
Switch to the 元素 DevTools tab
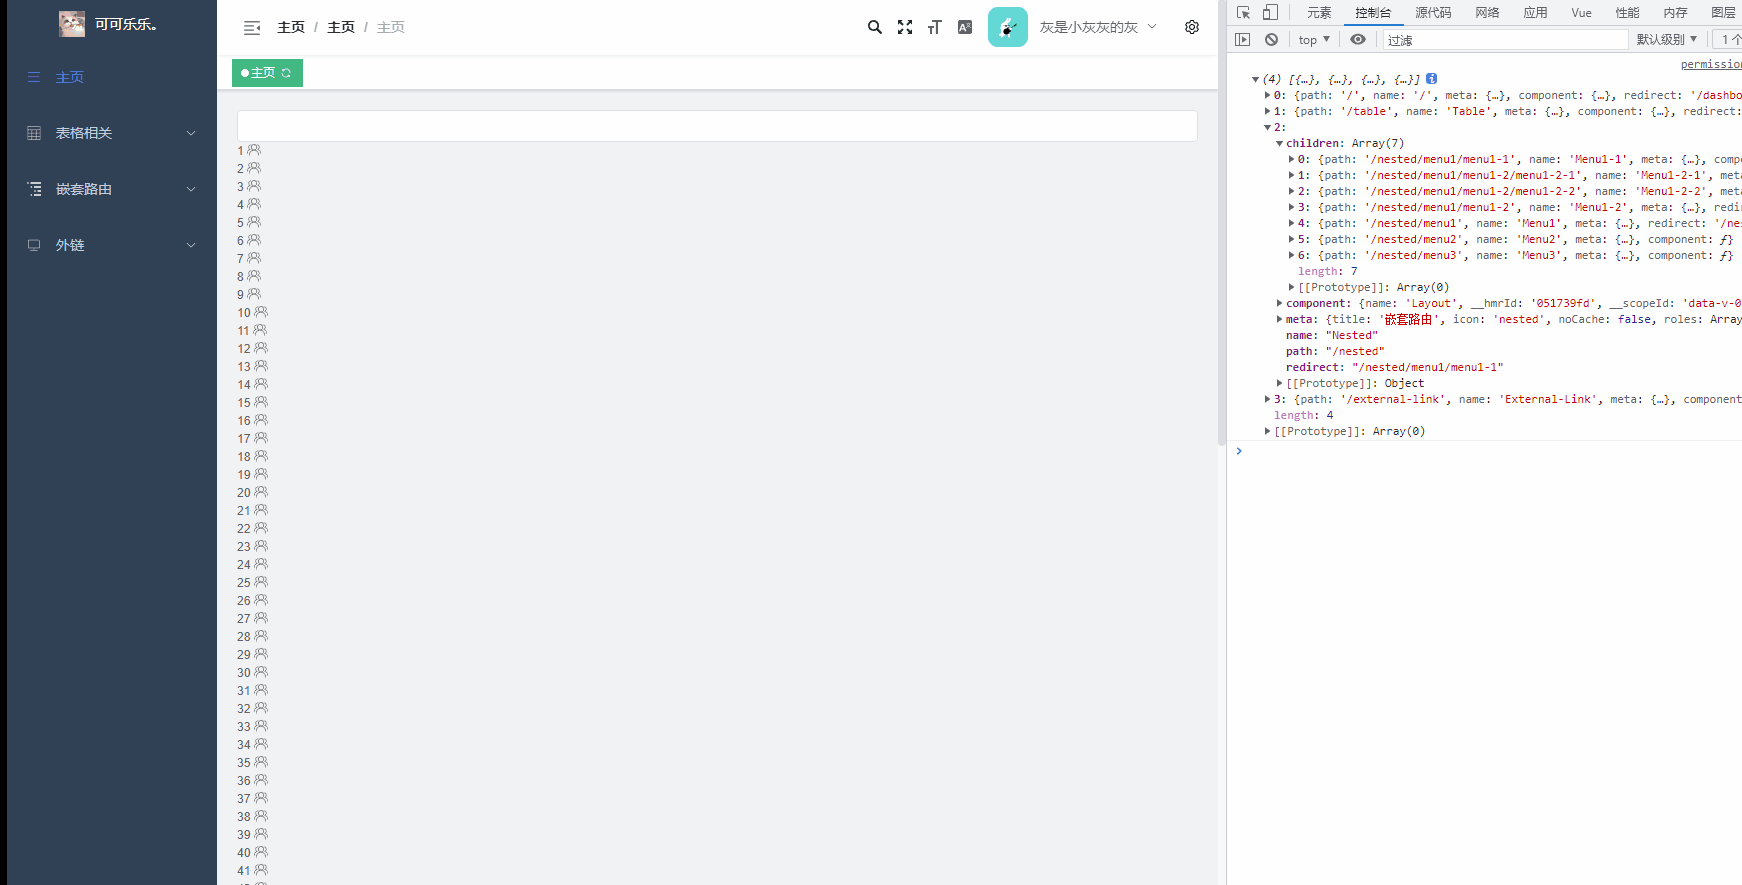click(x=1319, y=13)
